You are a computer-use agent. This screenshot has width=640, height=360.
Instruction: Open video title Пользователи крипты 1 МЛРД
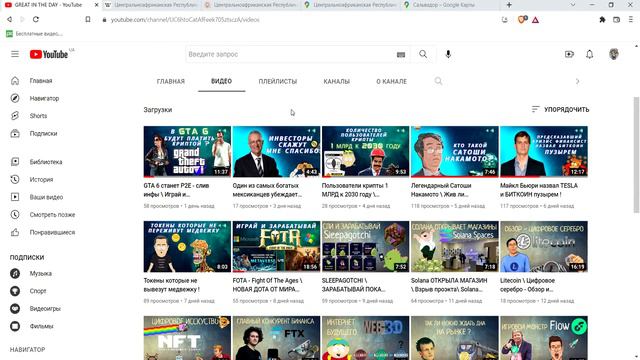pyautogui.click(x=354, y=190)
